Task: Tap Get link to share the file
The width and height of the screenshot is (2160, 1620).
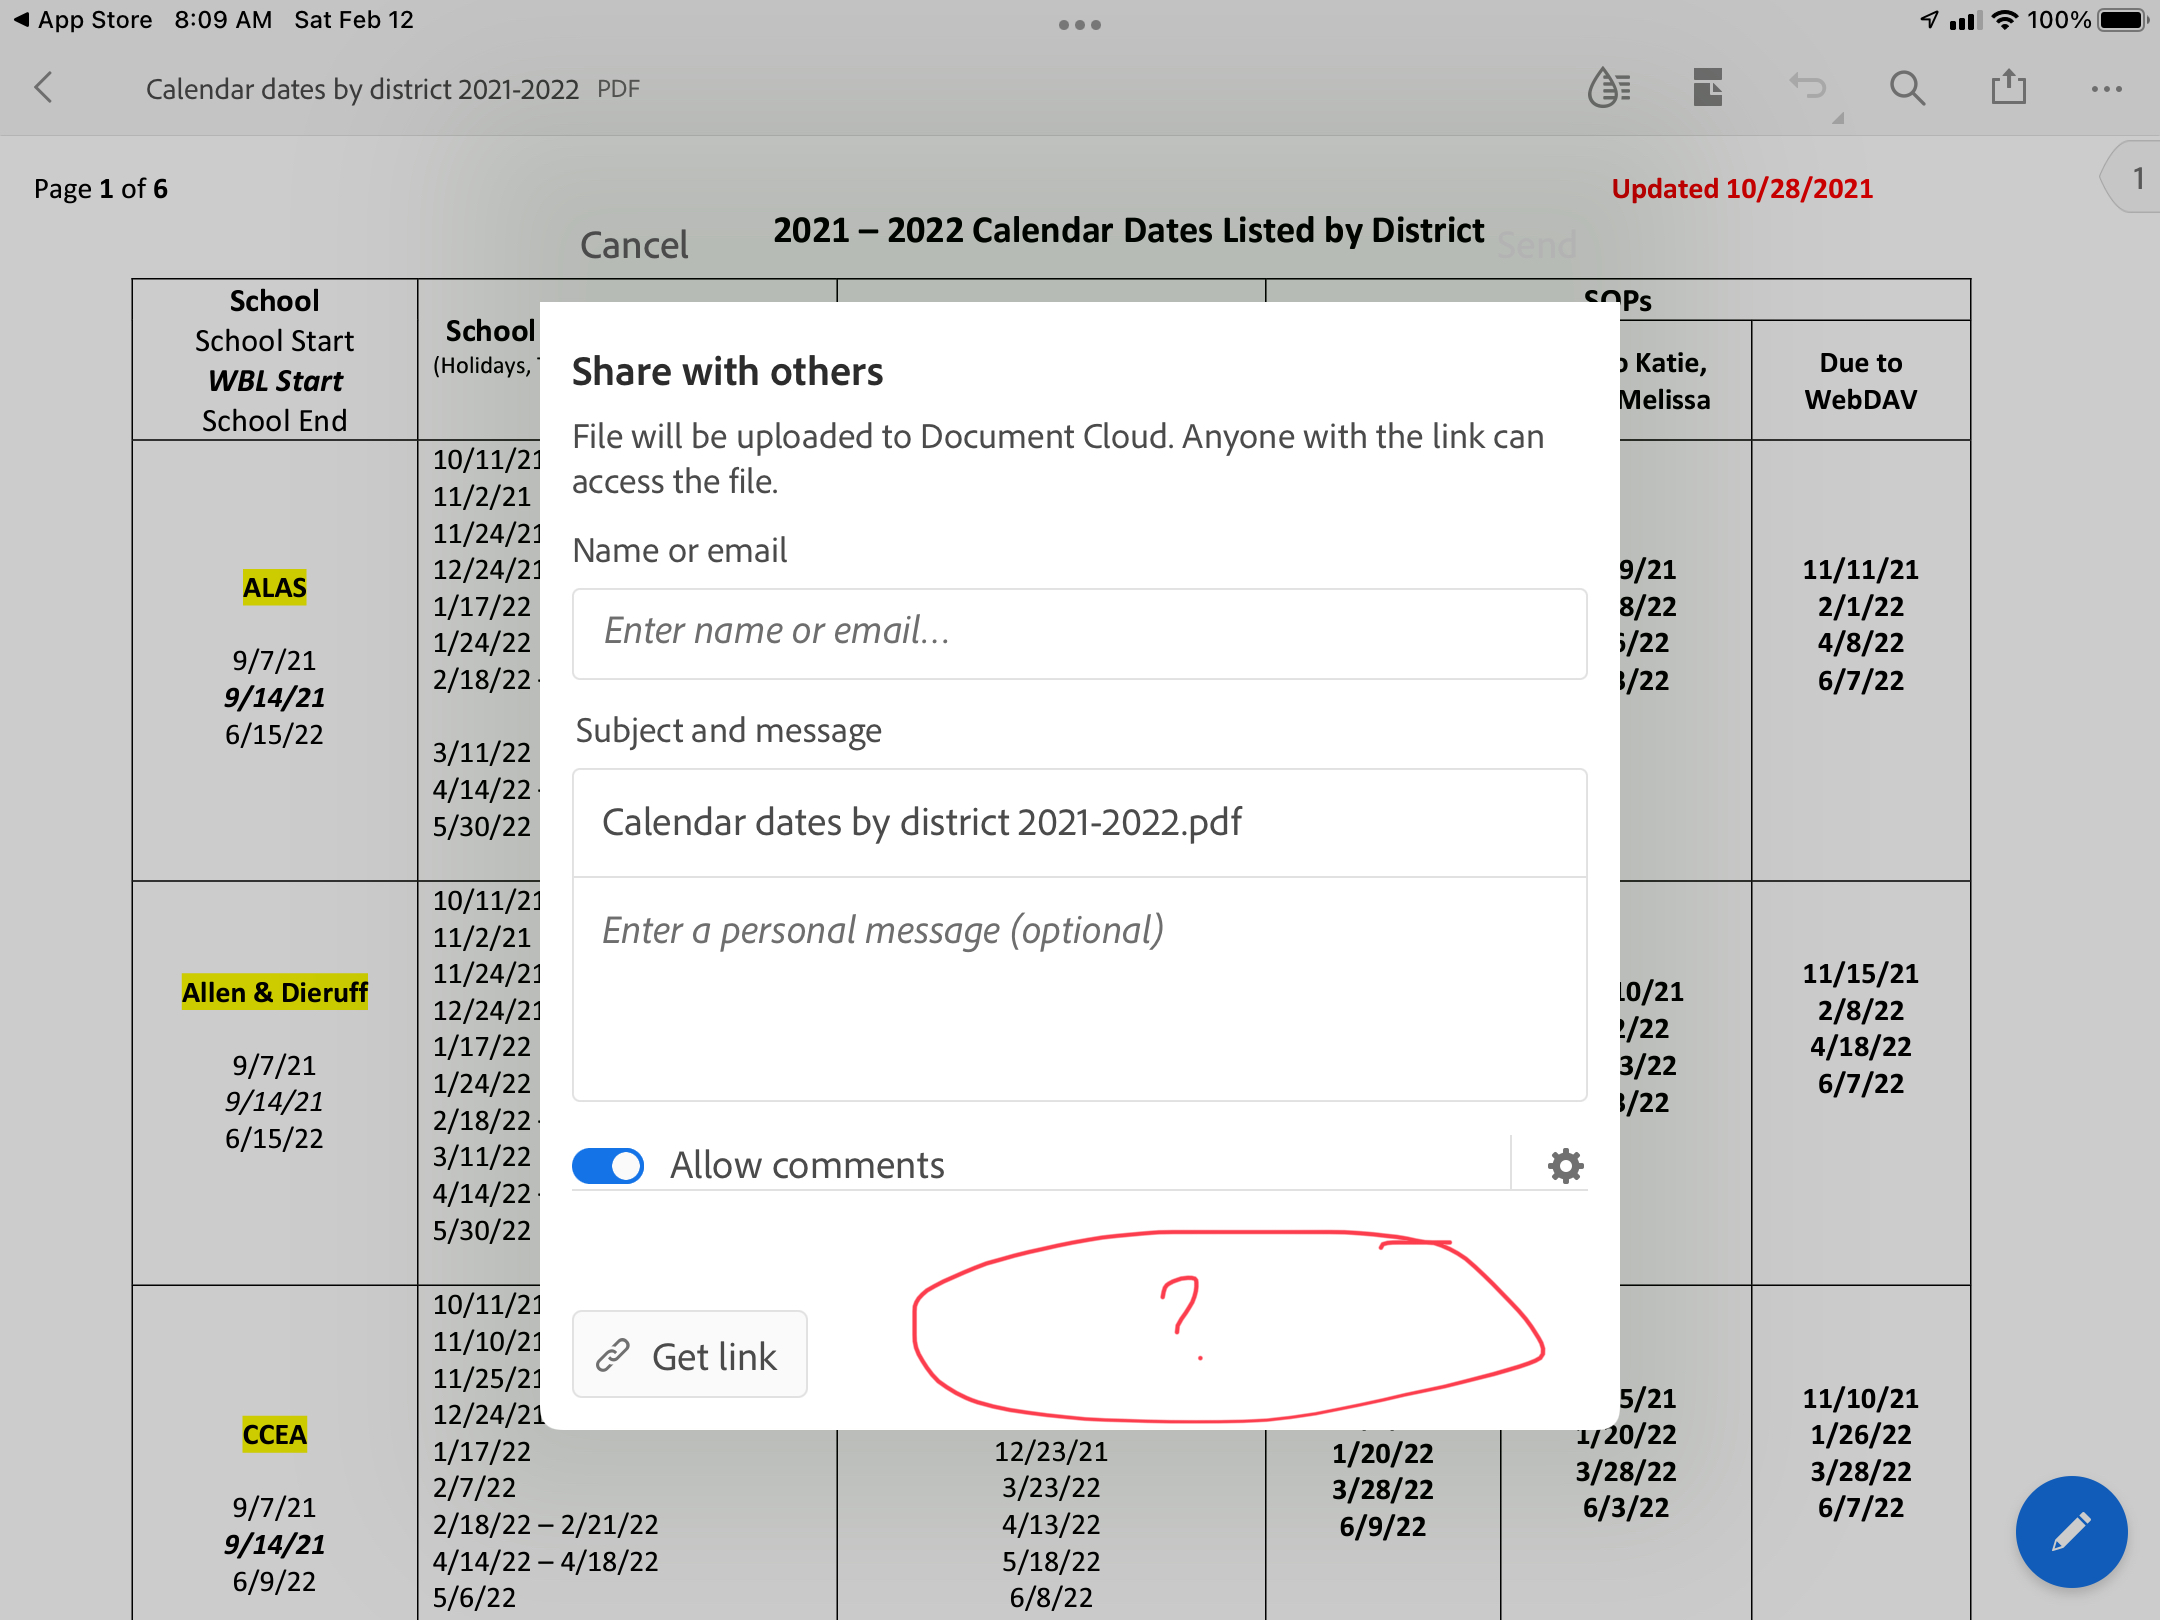Action: (689, 1354)
